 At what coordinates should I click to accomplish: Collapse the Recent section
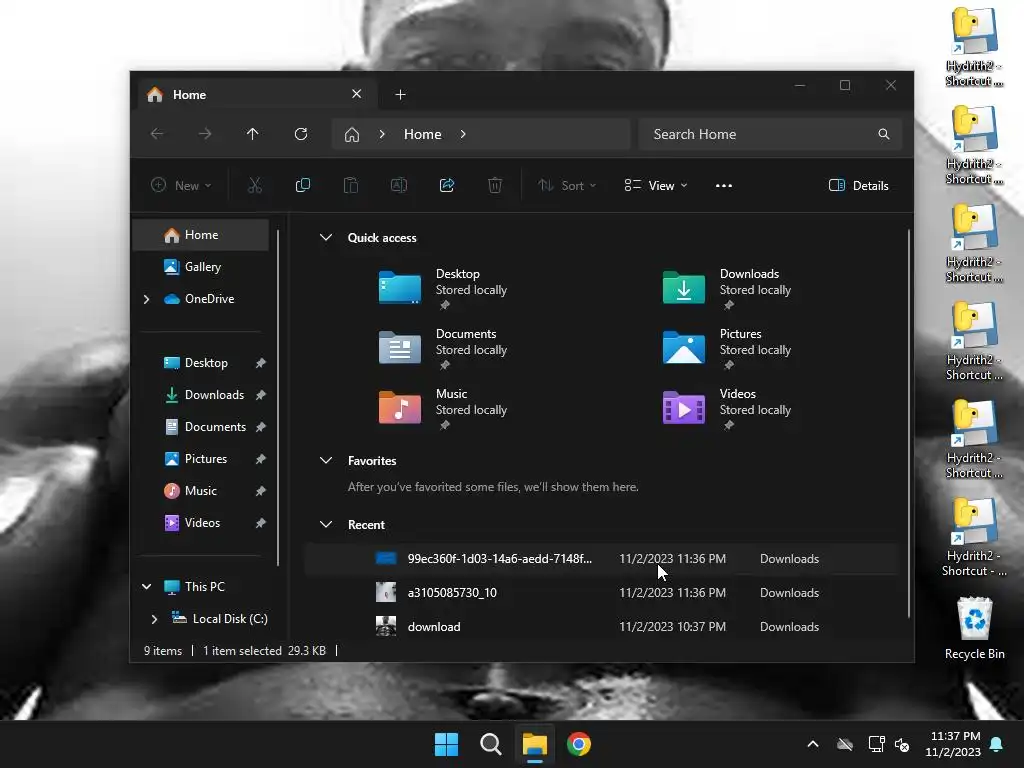point(326,524)
